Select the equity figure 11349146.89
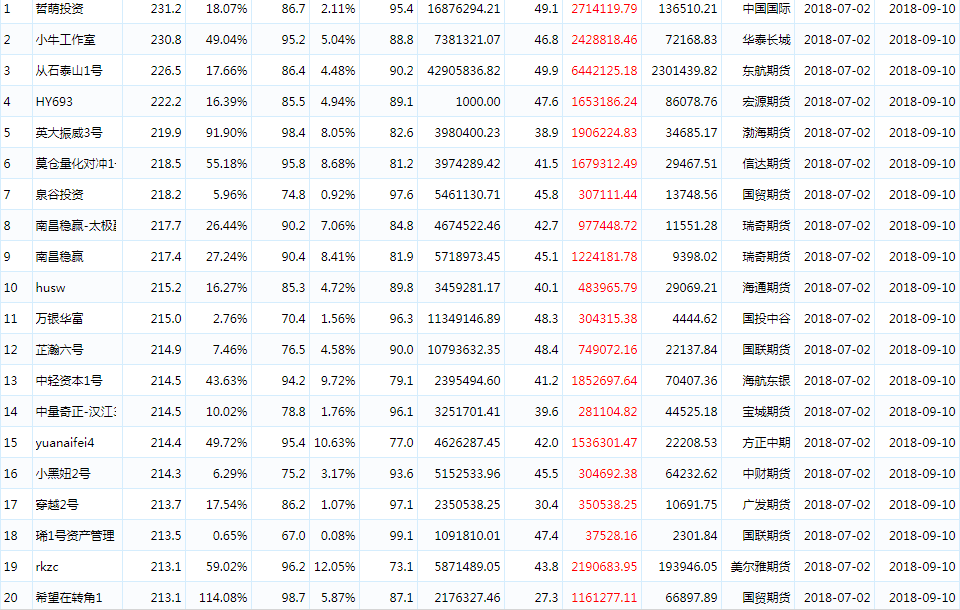Viewport: 960px width, 610px height. tap(464, 319)
